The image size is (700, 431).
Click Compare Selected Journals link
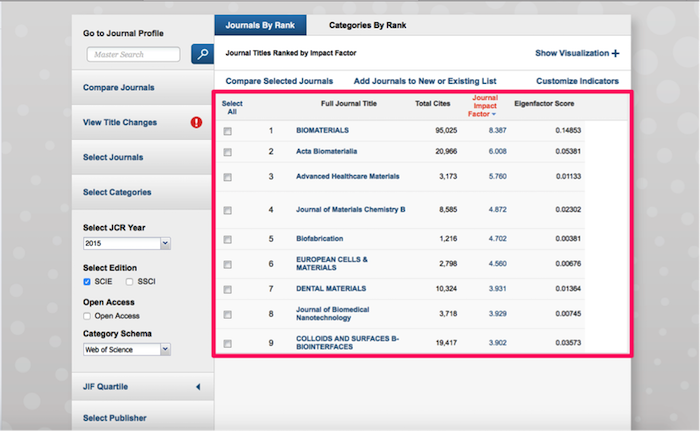pyautogui.click(x=279, y=81)
